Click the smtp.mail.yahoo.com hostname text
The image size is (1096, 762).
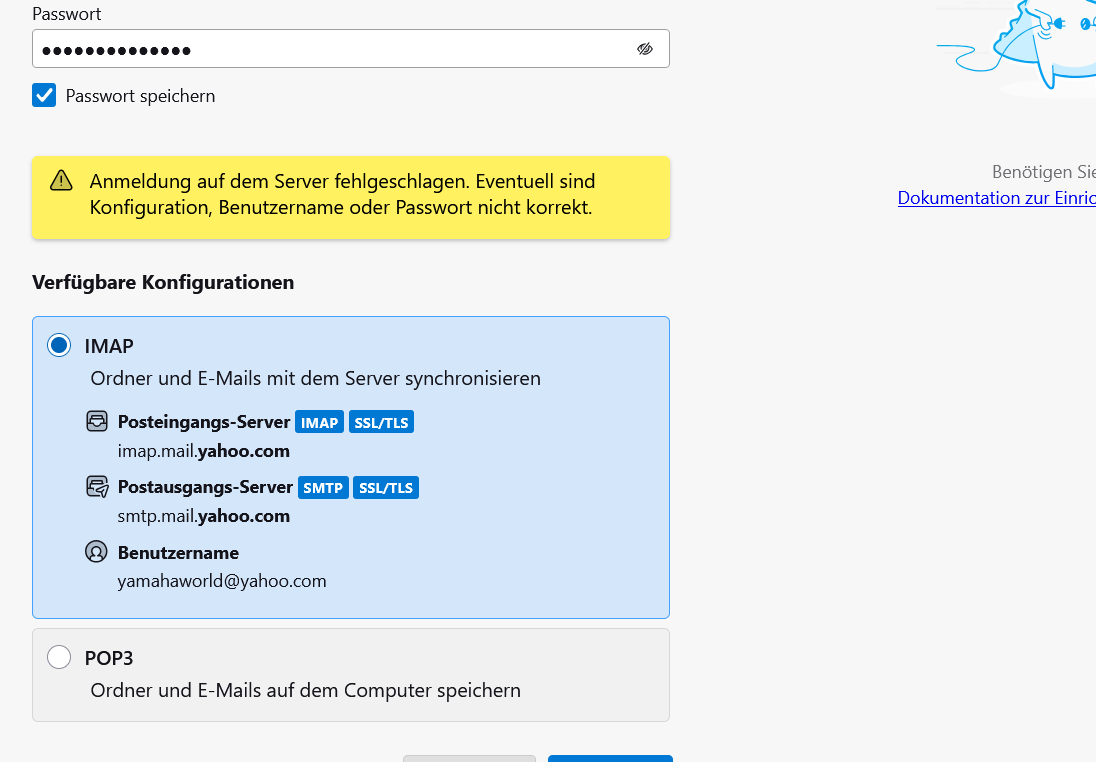click(x=204, y=517)
